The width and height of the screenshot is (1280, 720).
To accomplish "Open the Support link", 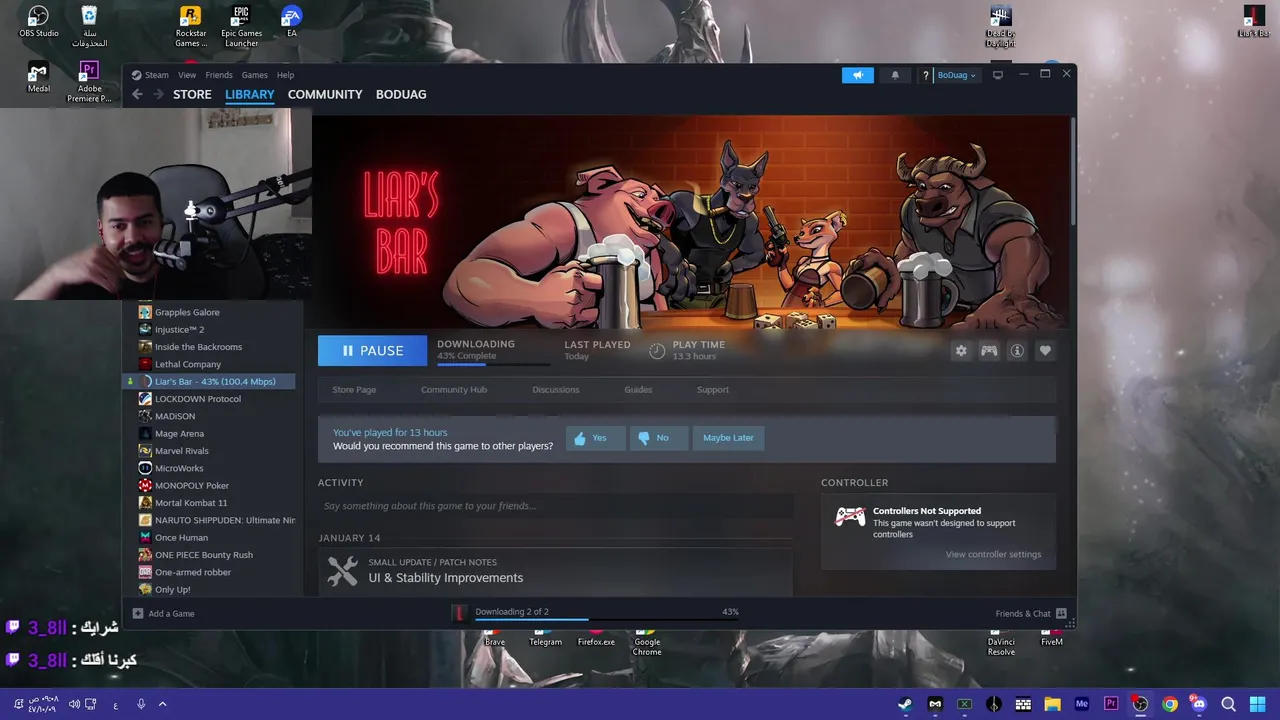I will tap(713, 390).
